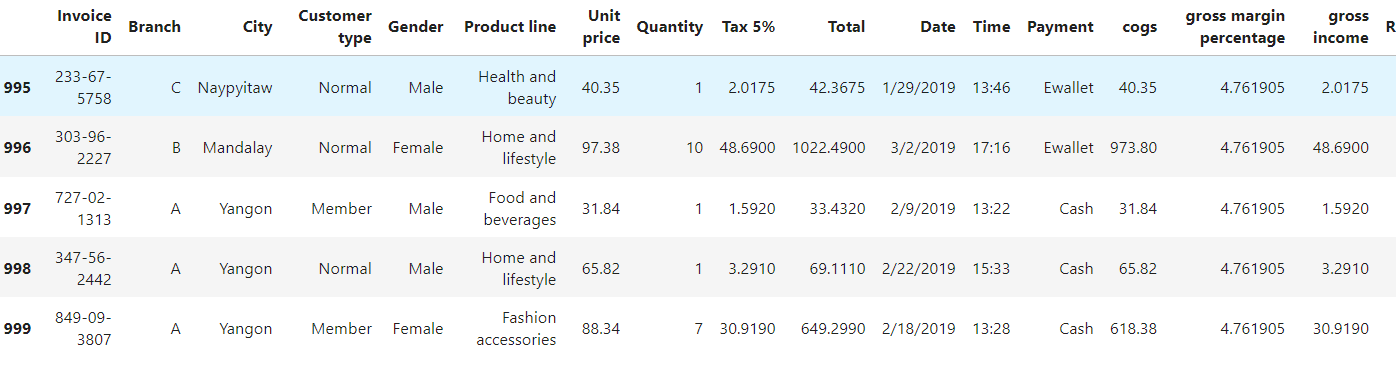Viewport: 1396px width, 365px height.
Task: Click the Total column header
Action: click(x=846, y=27)
